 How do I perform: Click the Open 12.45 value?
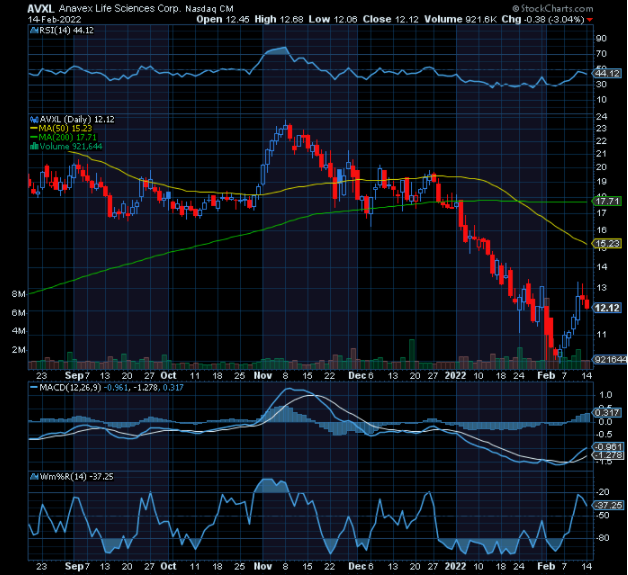pos(223,19)
